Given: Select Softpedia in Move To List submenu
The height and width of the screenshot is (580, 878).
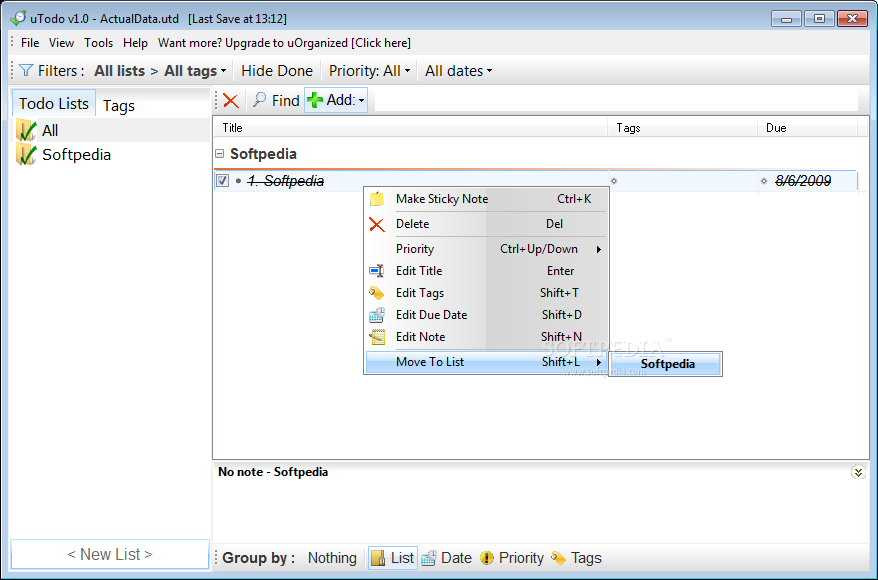Looking at the screenshot, I should pos(665,364).
